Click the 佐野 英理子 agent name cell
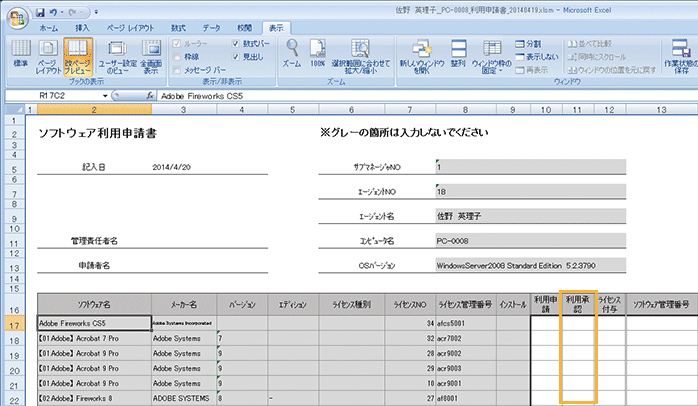 coord(531,216)
